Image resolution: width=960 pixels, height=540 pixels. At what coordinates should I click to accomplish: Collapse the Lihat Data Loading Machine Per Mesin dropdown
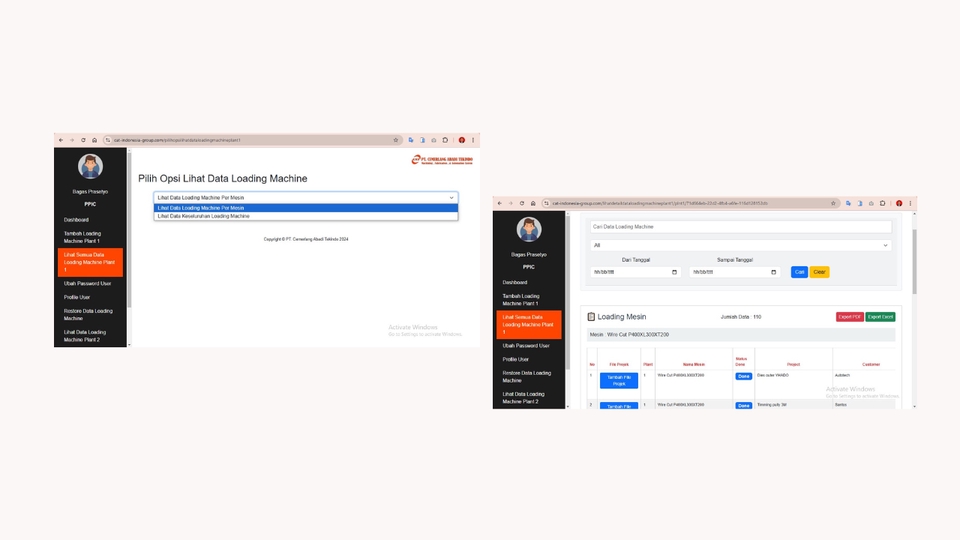click(306, 198)
